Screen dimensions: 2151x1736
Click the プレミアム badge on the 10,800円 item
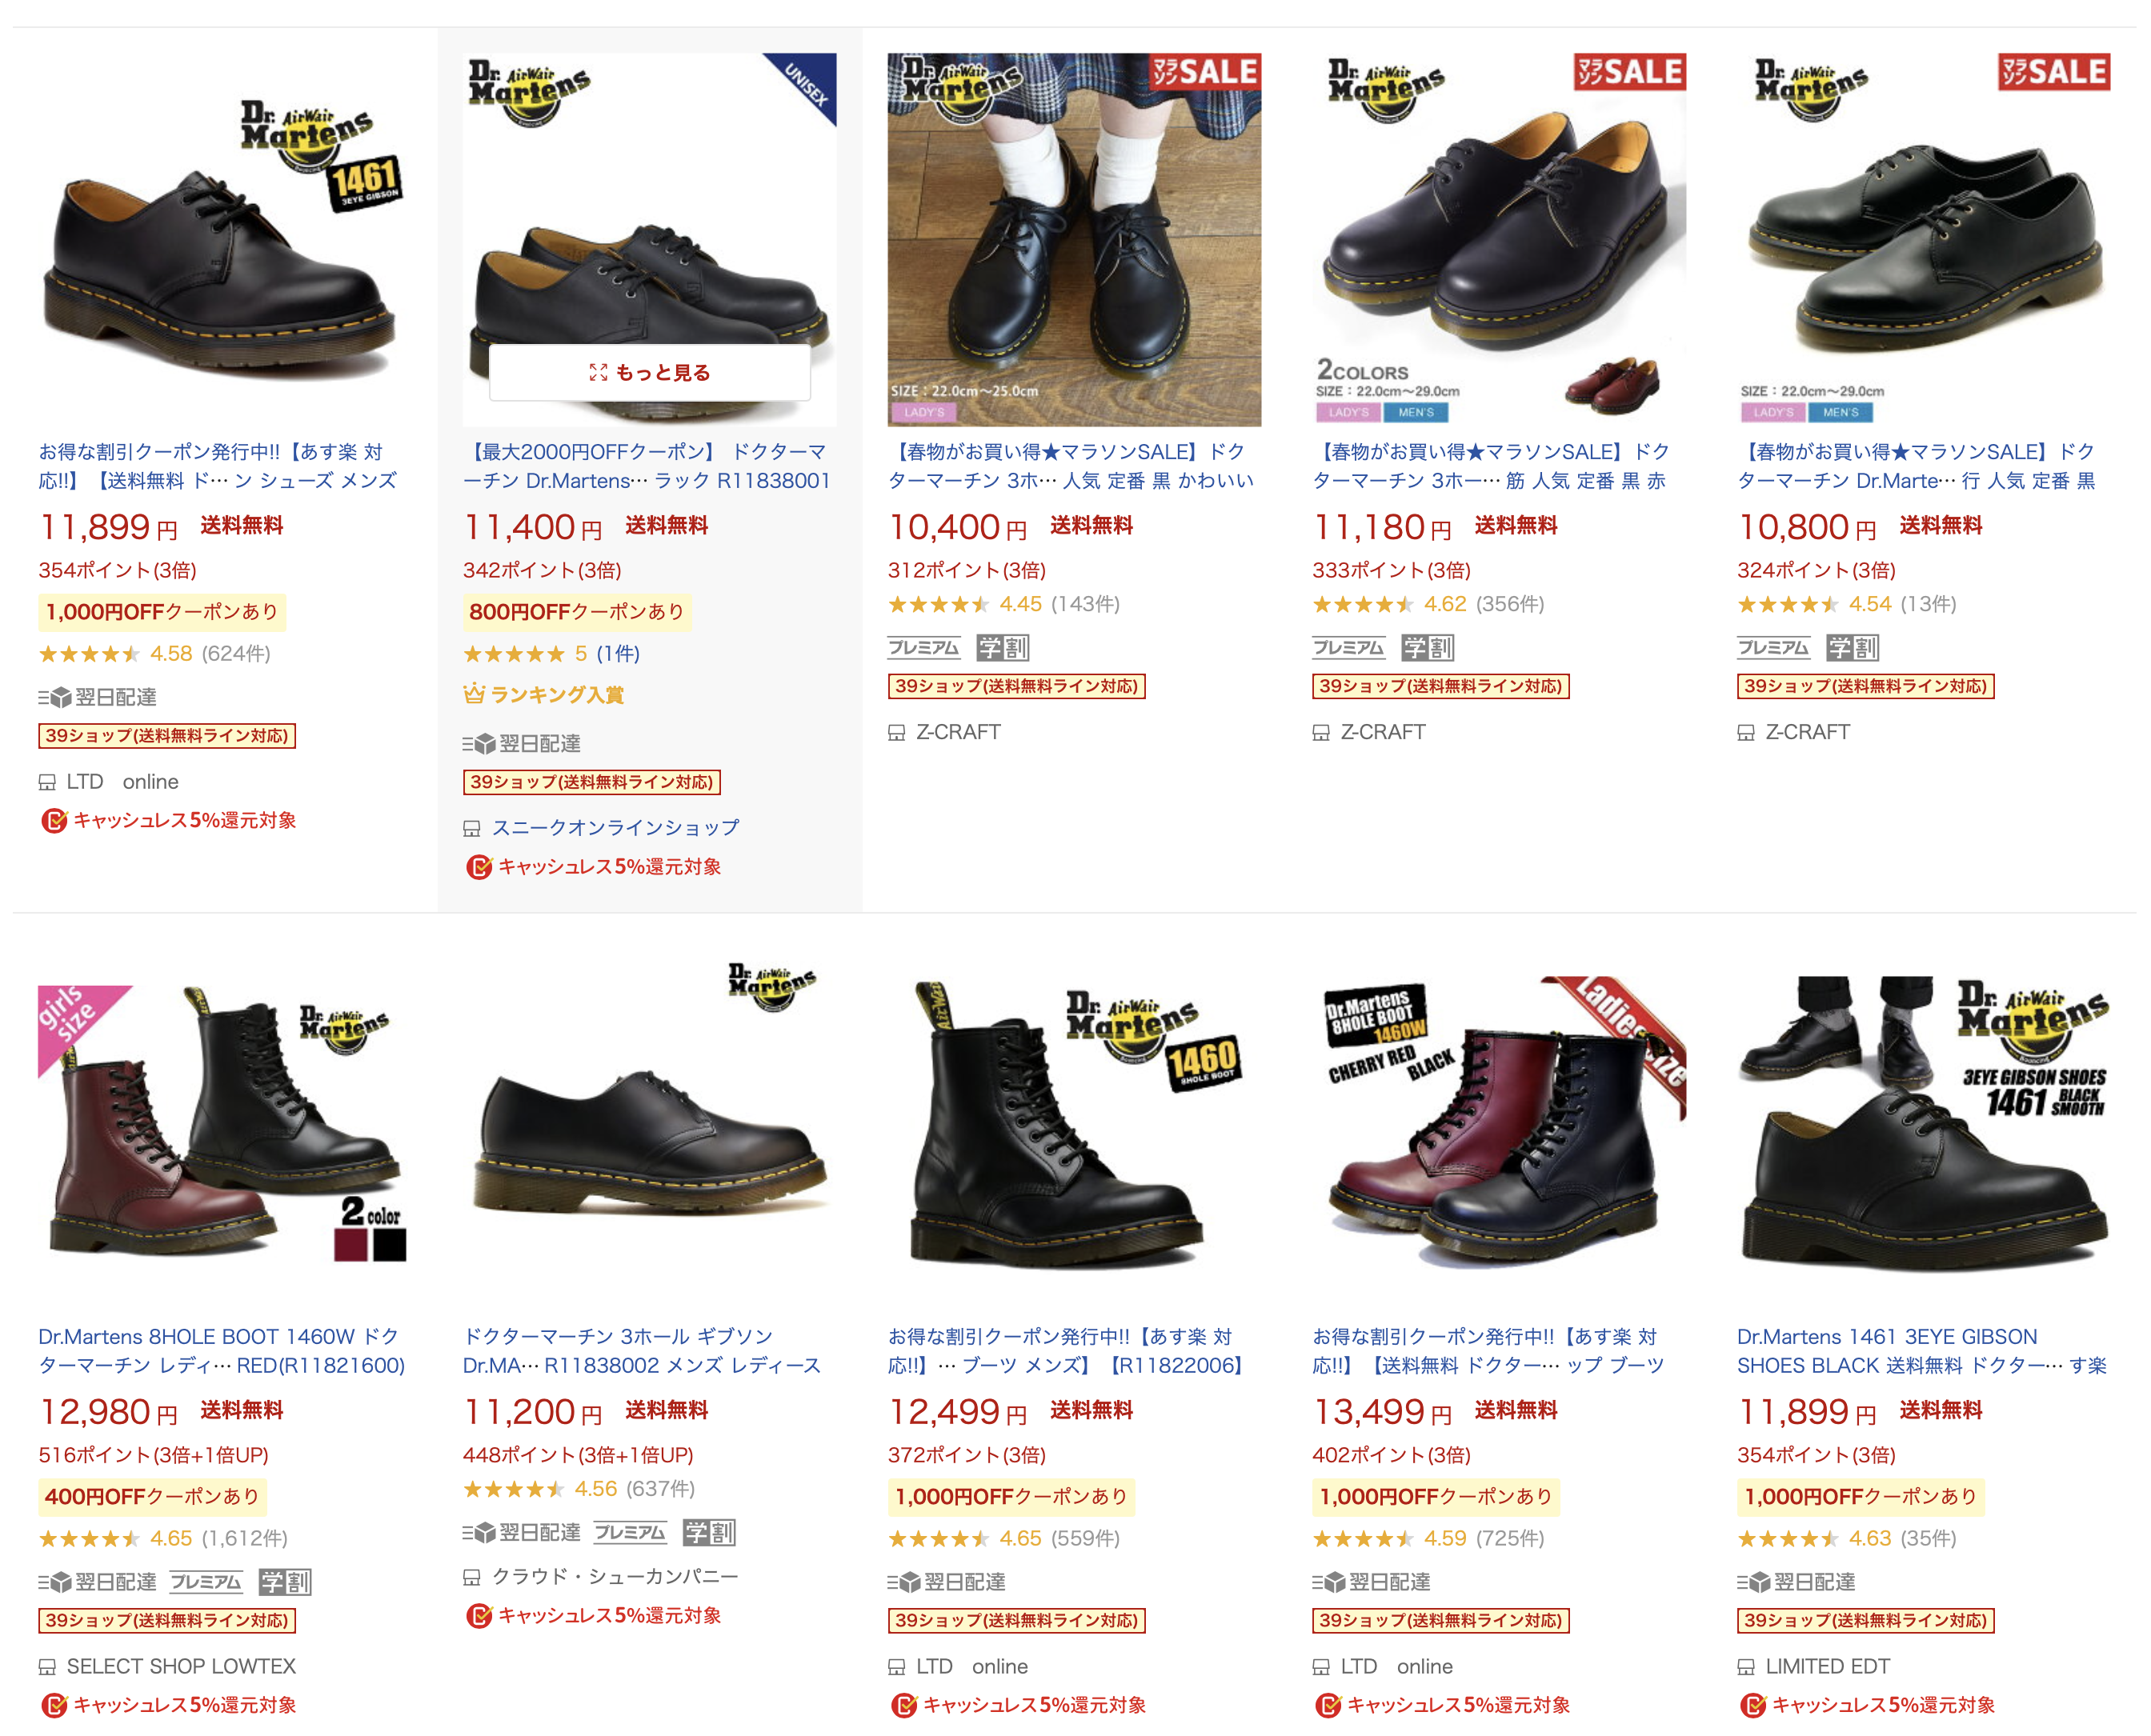(1773, 647)
